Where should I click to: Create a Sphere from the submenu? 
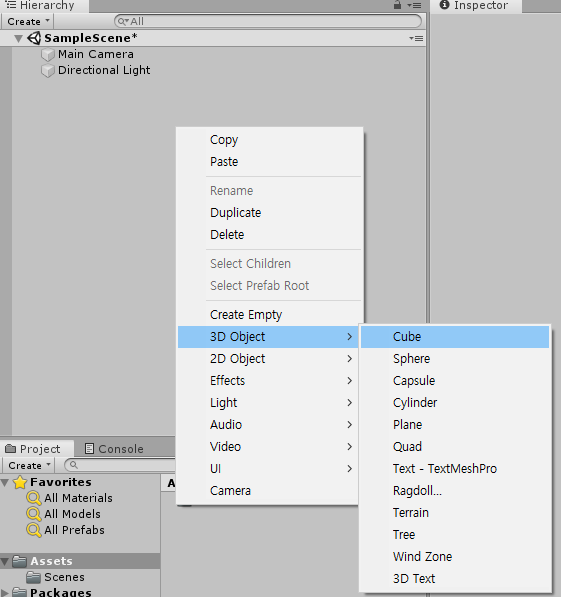click(455, 359)
